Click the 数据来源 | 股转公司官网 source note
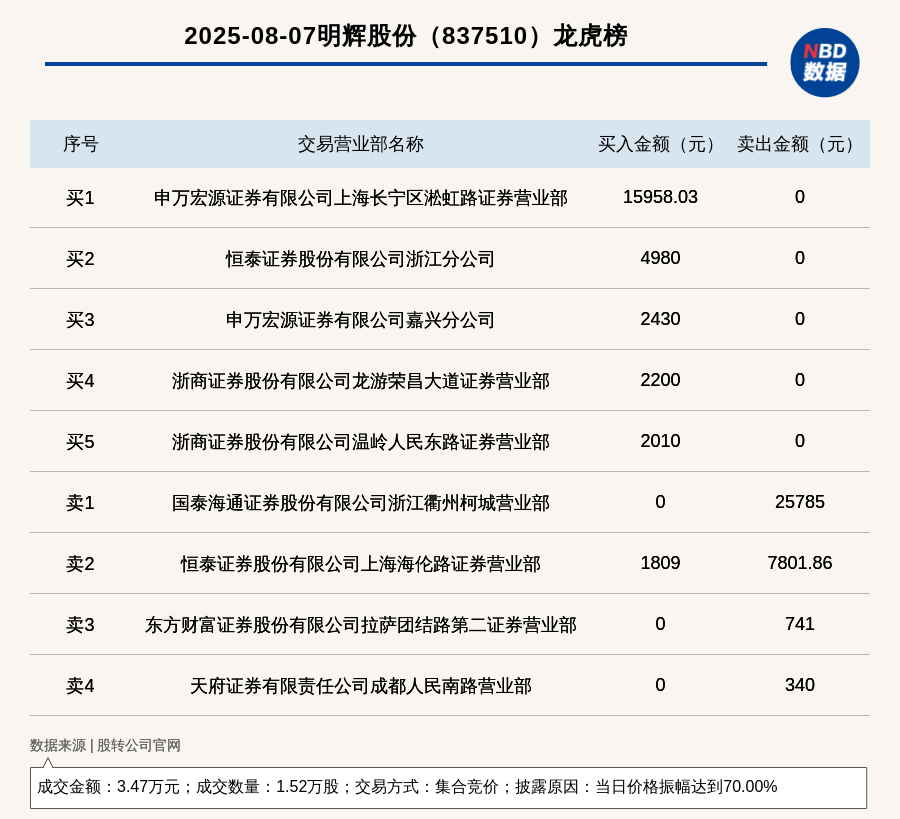The height and width of the screenshot is (819, 900). 105,745
